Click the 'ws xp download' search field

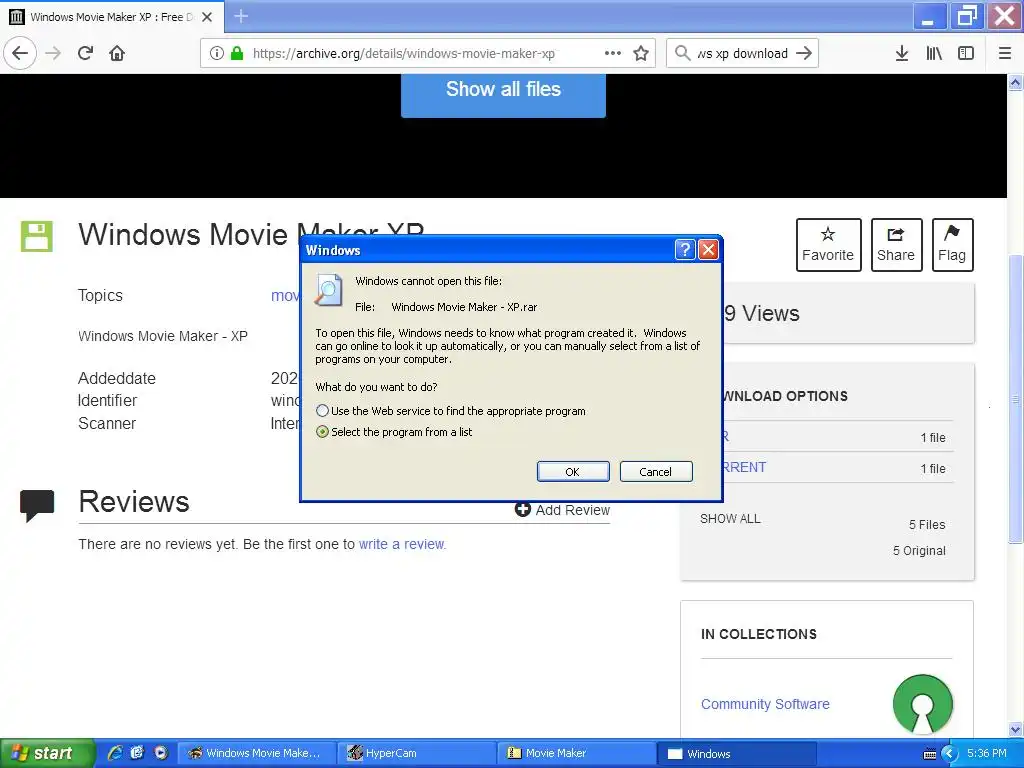pos(743,54)
